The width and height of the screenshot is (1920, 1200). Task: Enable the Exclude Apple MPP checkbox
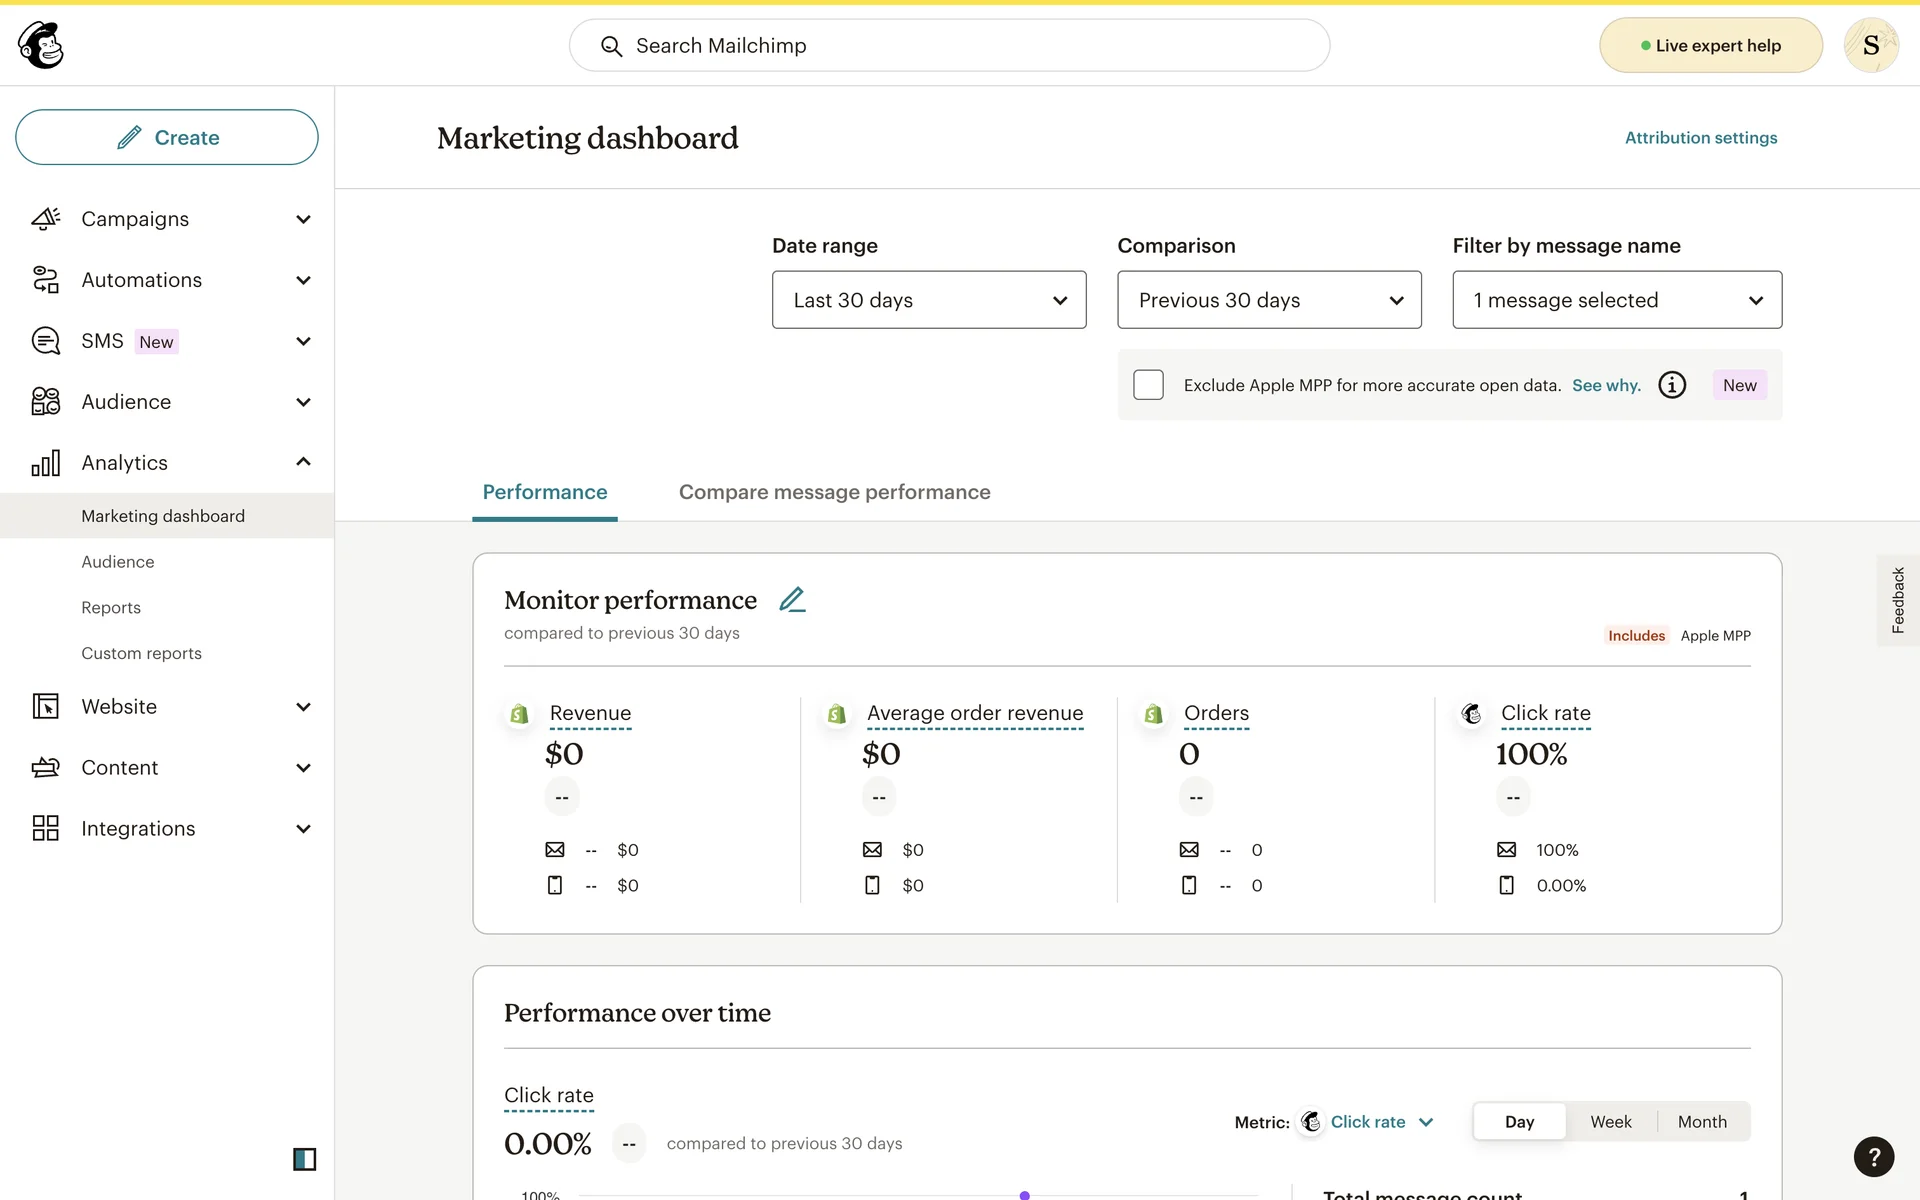pyautogui.click(x=1148, y=385)
